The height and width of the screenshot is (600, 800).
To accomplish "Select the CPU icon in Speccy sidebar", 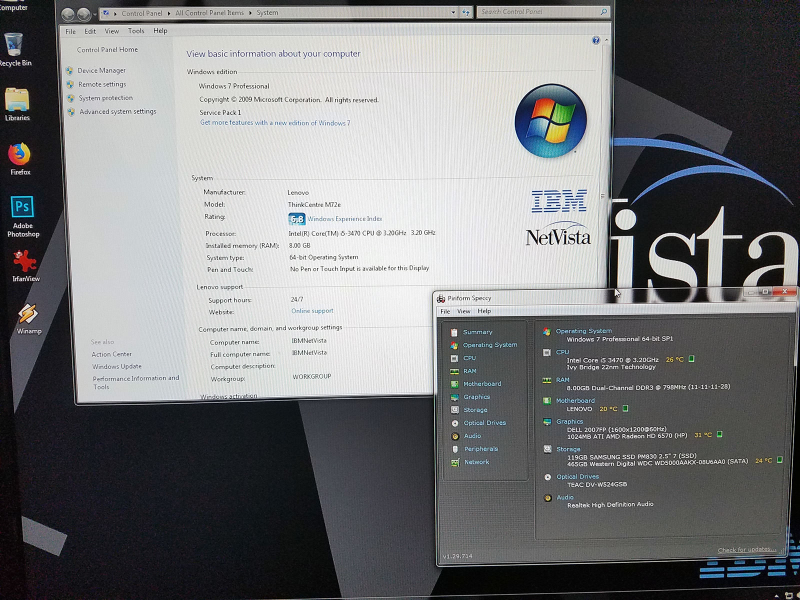I will 454,358.
